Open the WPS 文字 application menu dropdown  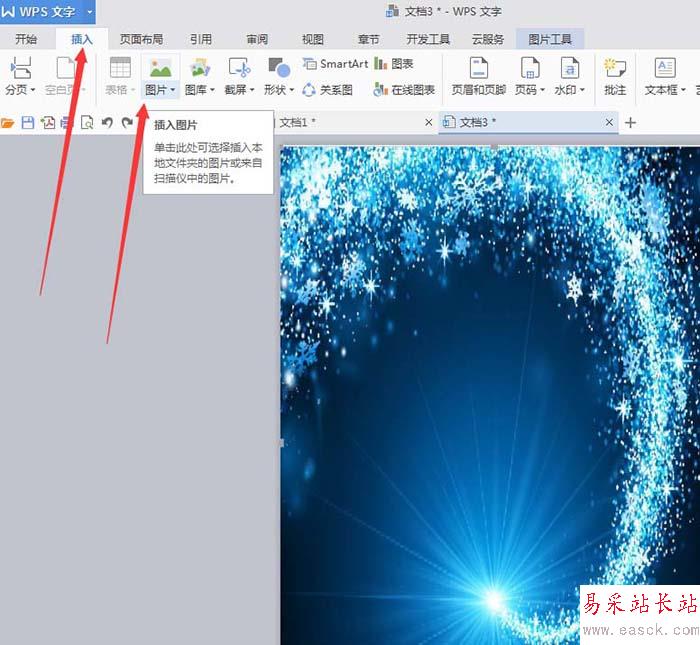(90, 12)
